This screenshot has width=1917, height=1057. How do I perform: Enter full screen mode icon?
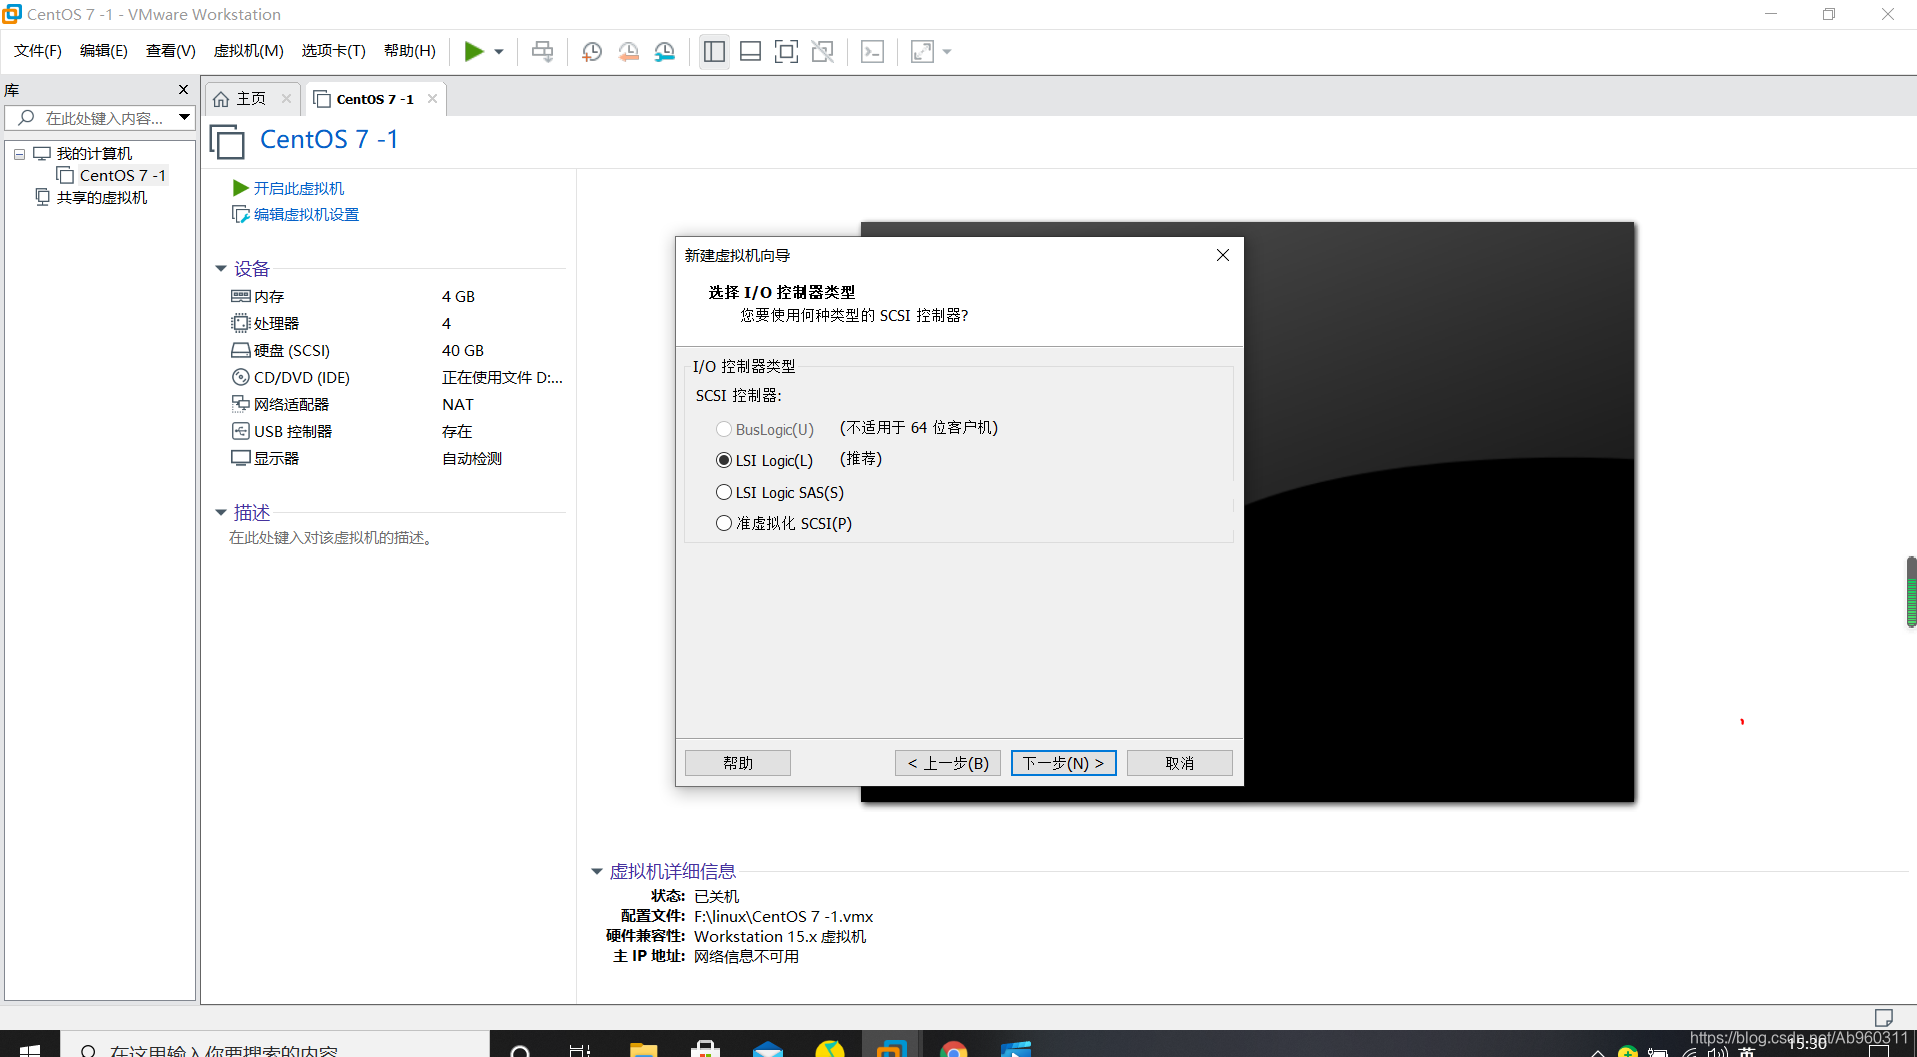(786, 51)
